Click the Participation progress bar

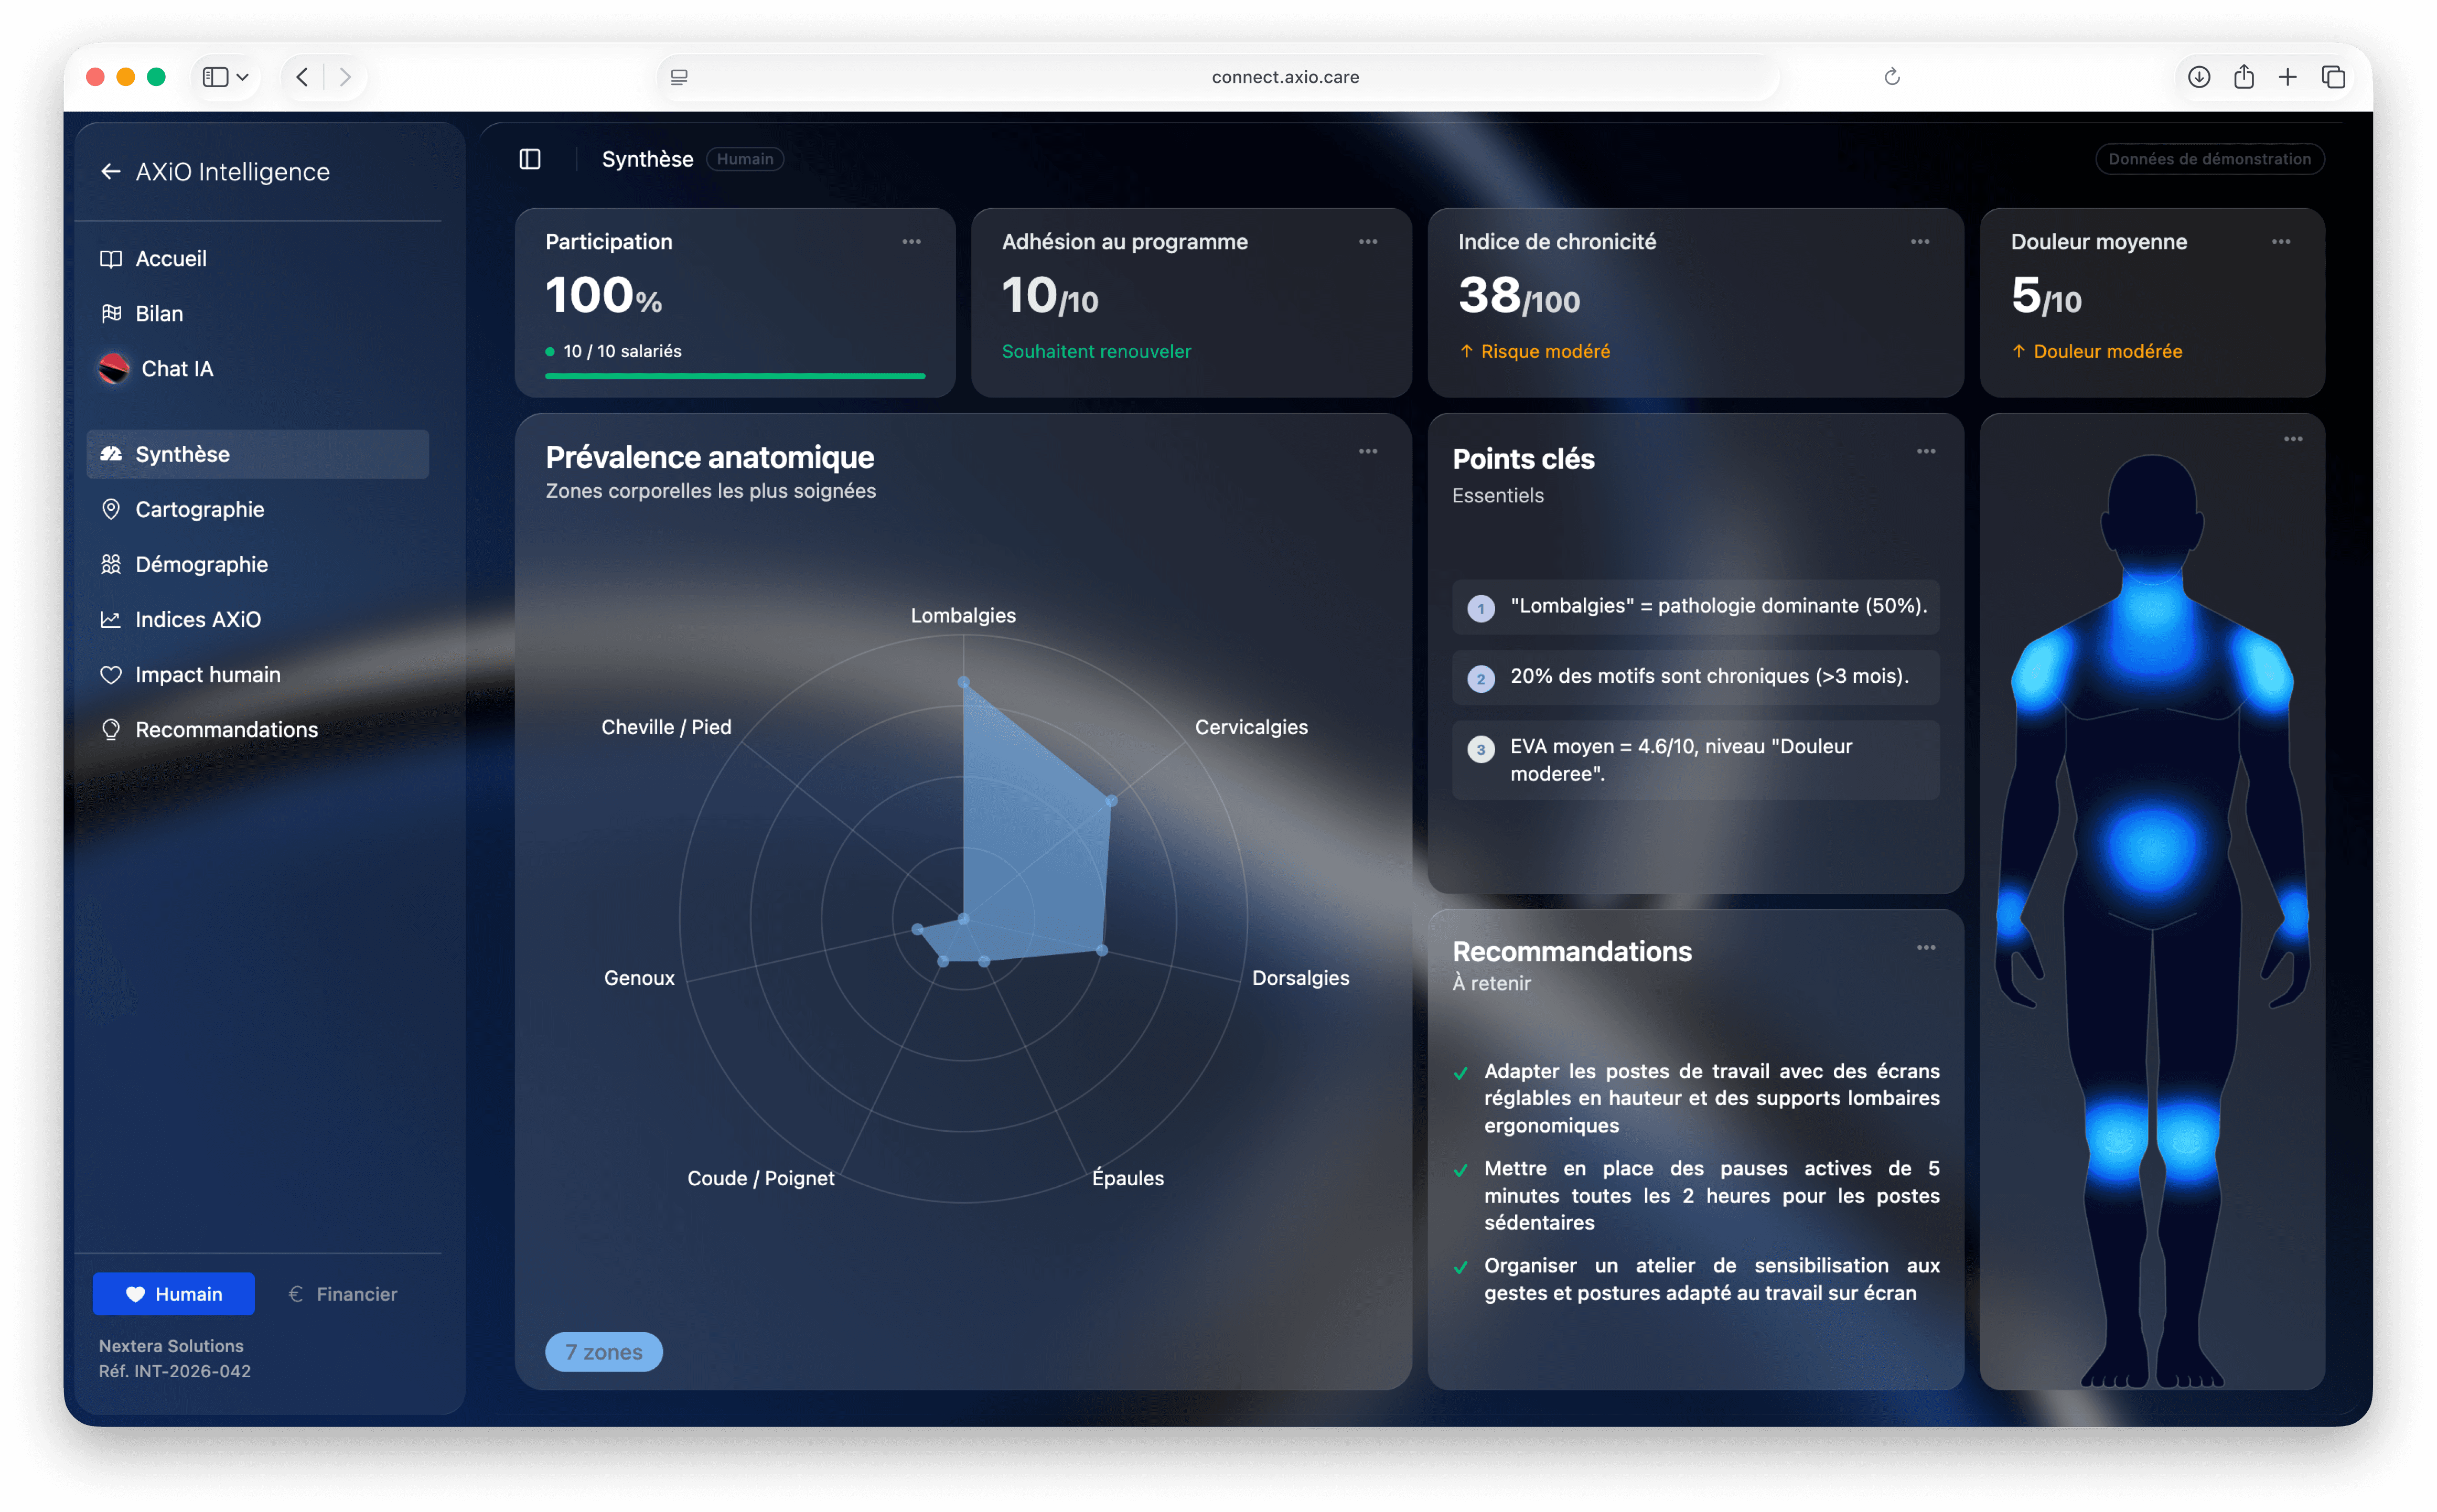[x=734, y=376]
